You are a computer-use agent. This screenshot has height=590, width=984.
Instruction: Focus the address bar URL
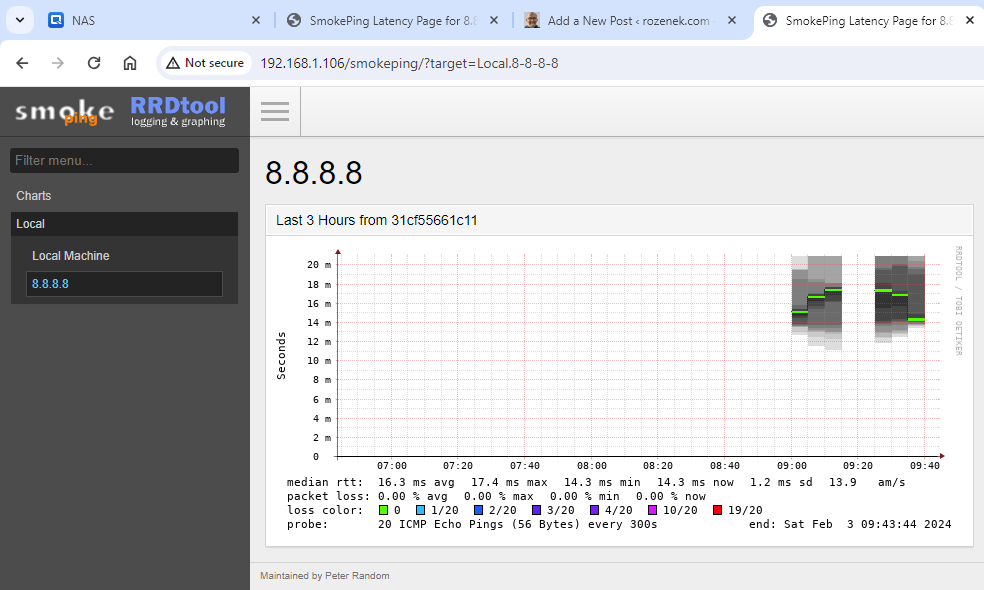coord(409,63)
